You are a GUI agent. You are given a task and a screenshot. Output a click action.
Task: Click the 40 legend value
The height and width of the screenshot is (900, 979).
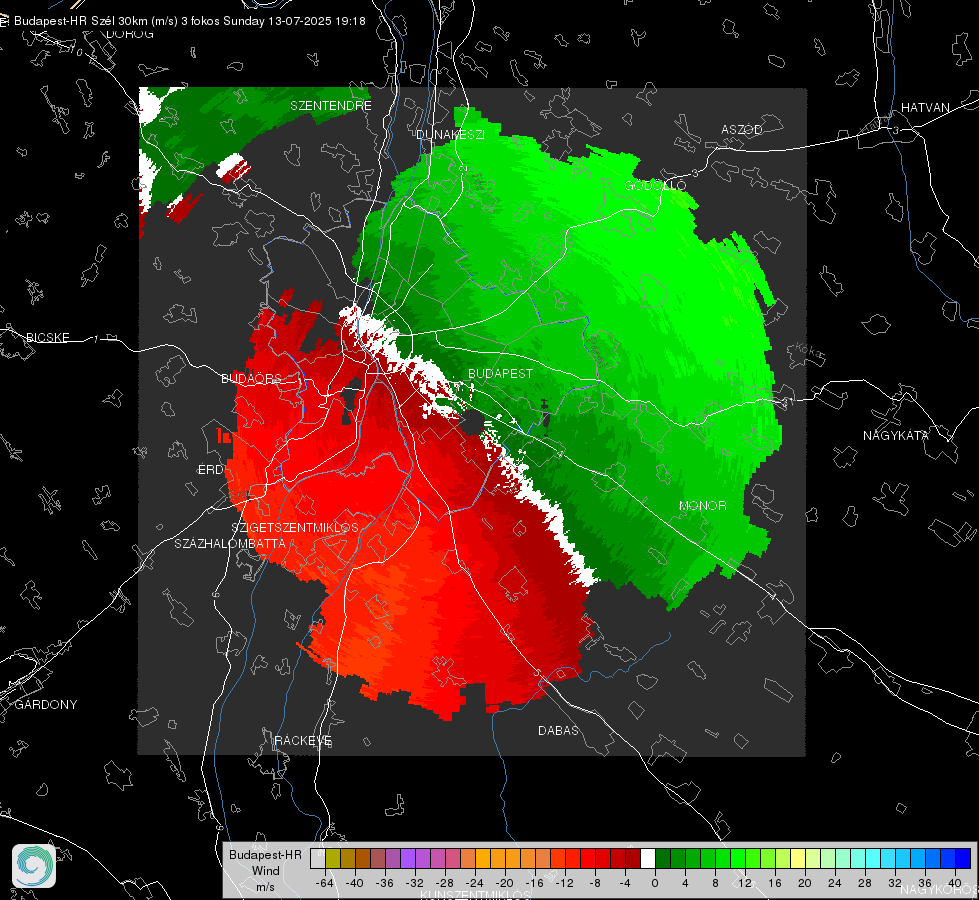coord(955,883)
